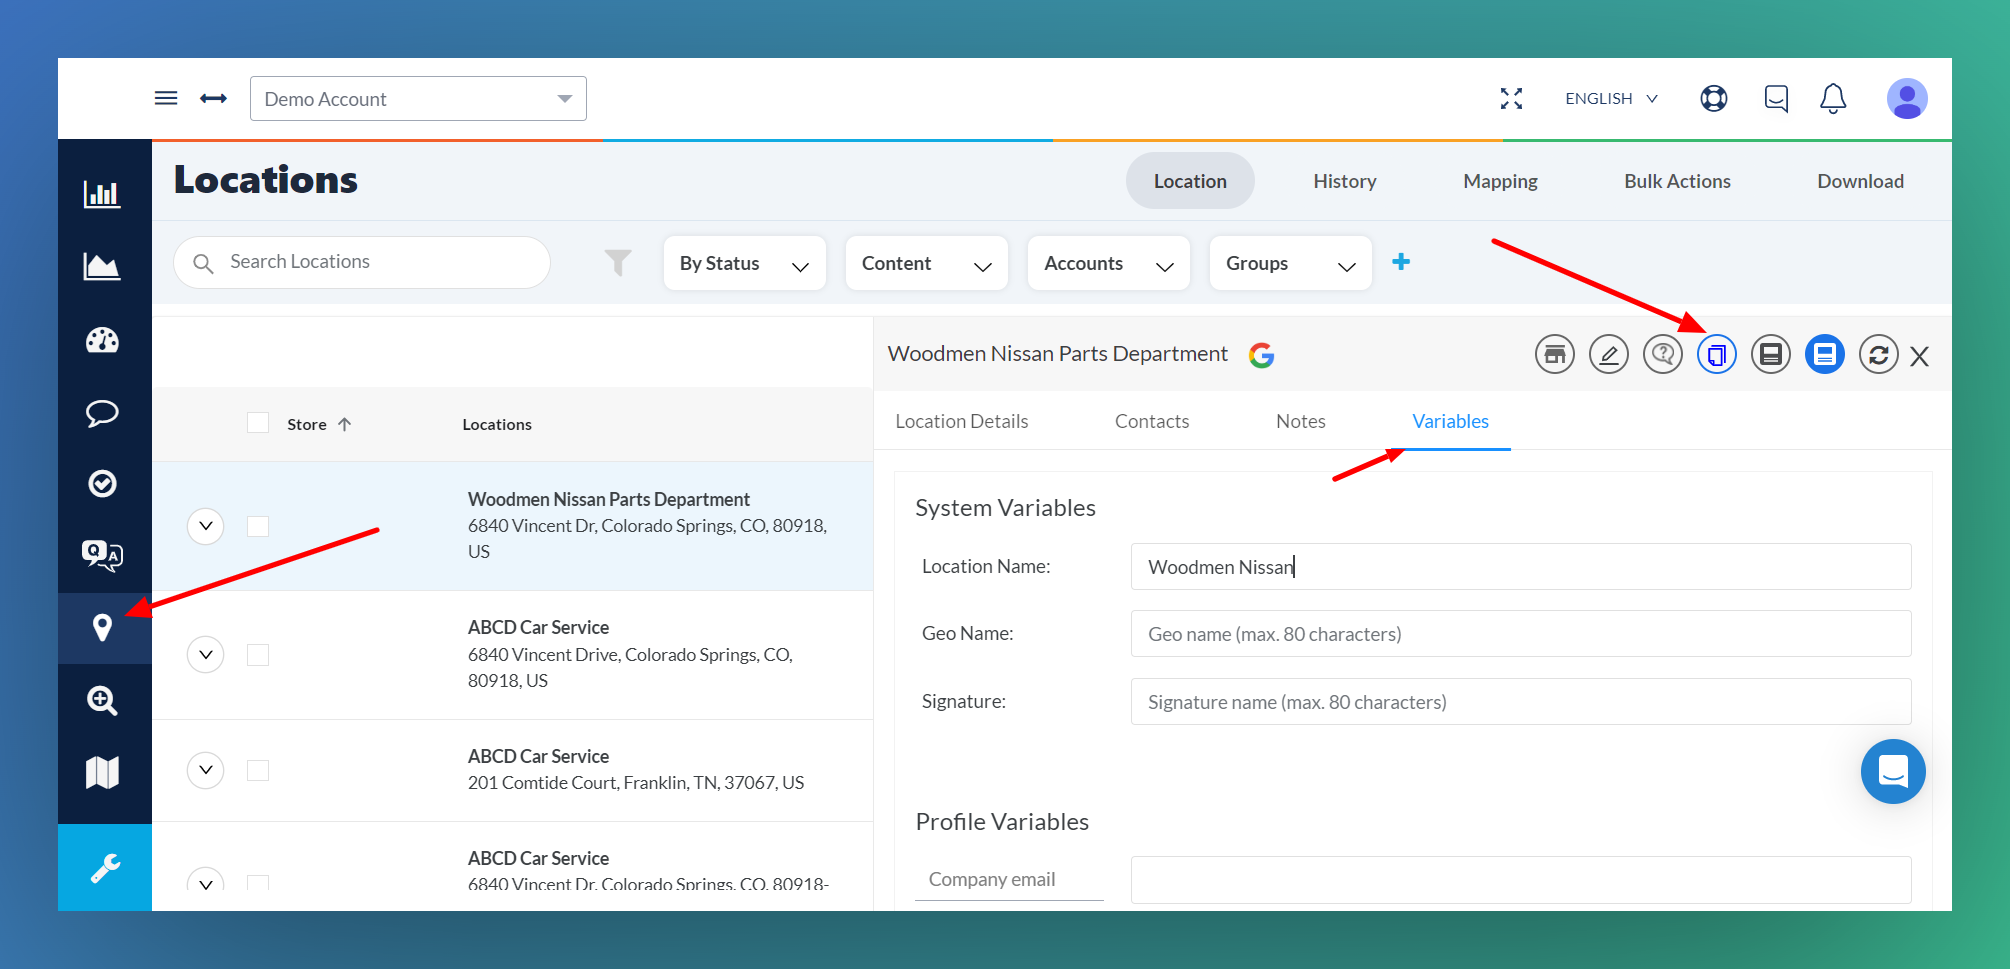The image size is (2010, 969).
Task: Switch to the Download tab
Action: (x=1860, y=181)
